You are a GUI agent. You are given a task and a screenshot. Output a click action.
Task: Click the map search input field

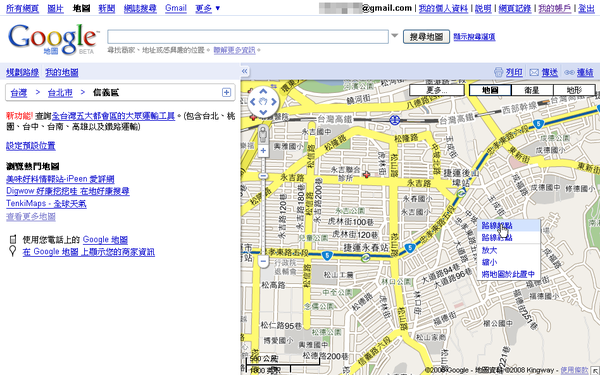248,37
